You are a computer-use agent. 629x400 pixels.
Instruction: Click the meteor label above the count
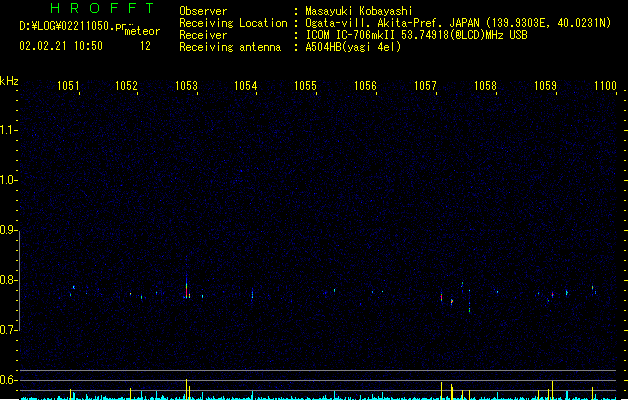point(142,31)
